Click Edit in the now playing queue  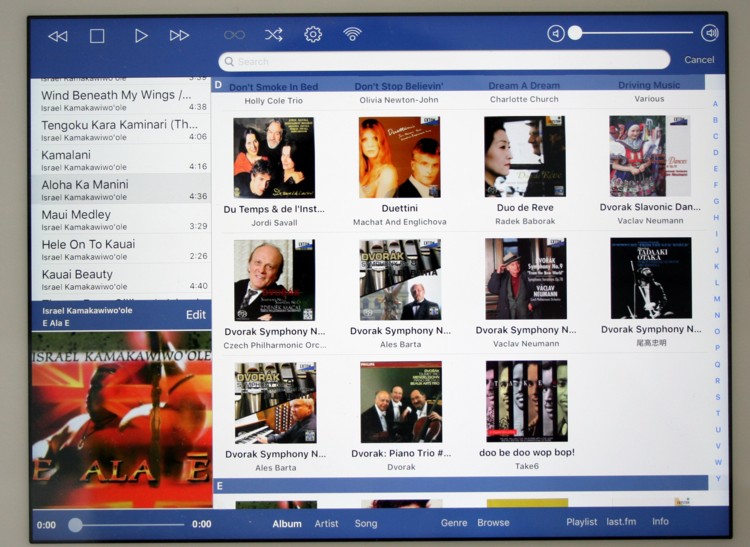point(196,315)
